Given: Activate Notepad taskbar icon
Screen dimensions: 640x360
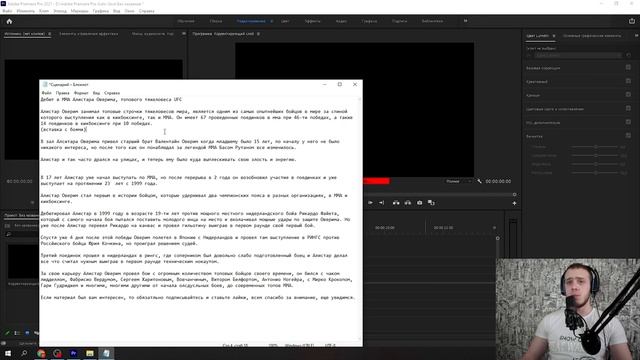Looking at the screenshot, I should tap(106, 353).
